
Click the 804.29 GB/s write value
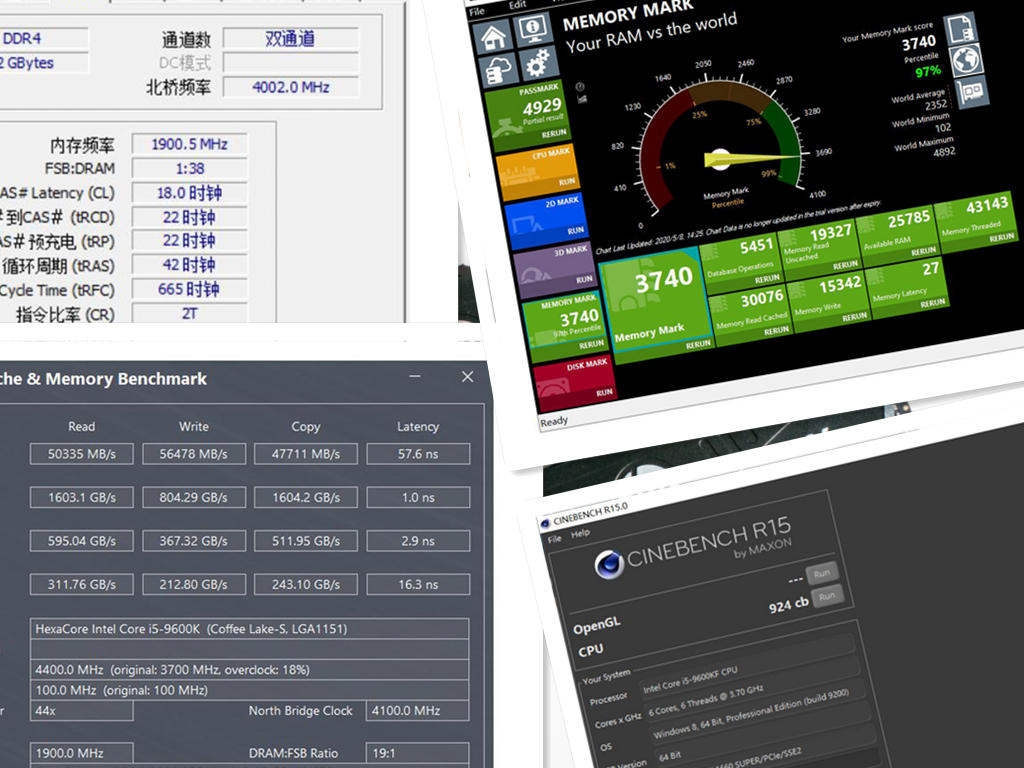point(194,498)
